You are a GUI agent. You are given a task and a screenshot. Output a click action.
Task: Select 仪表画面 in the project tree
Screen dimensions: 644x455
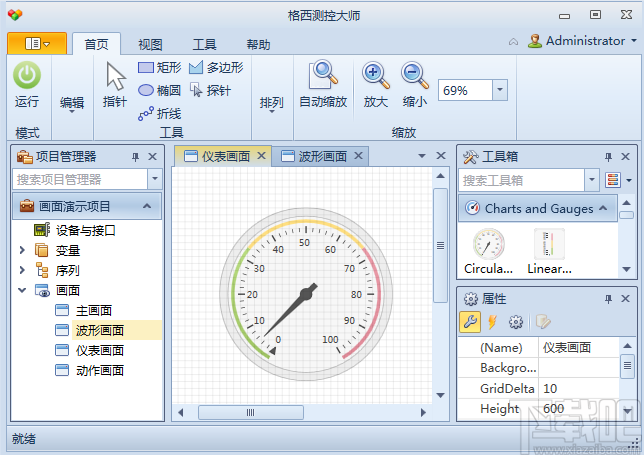pos(100,350)
